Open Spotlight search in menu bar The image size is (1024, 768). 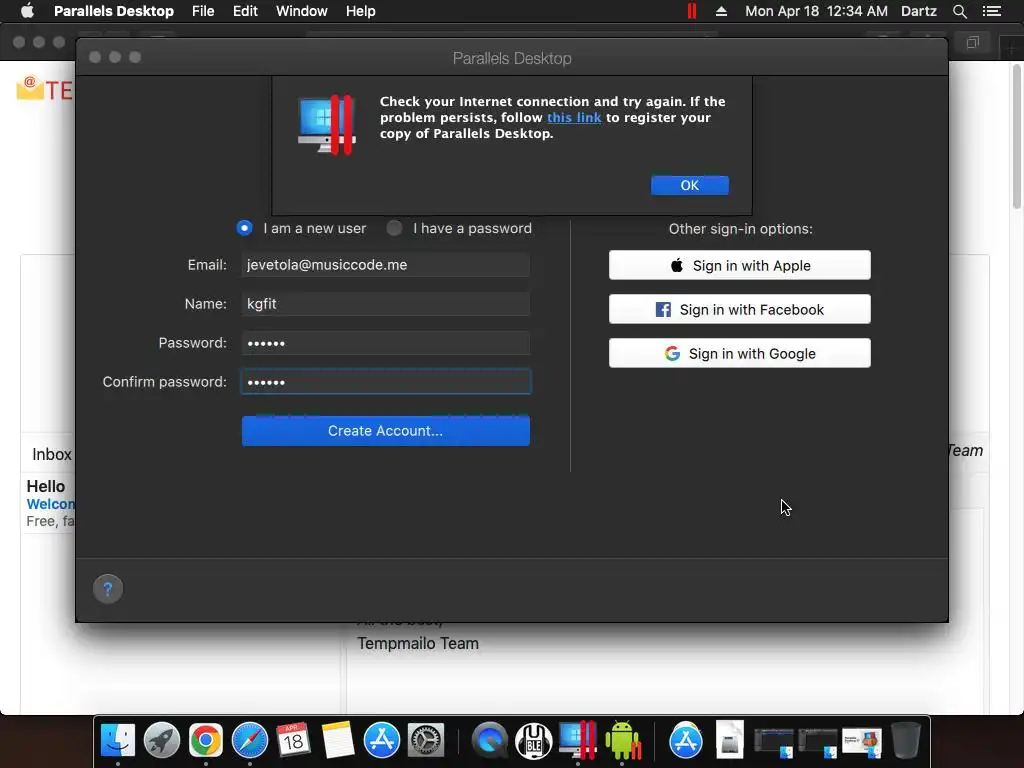click(x=959, y=11)
